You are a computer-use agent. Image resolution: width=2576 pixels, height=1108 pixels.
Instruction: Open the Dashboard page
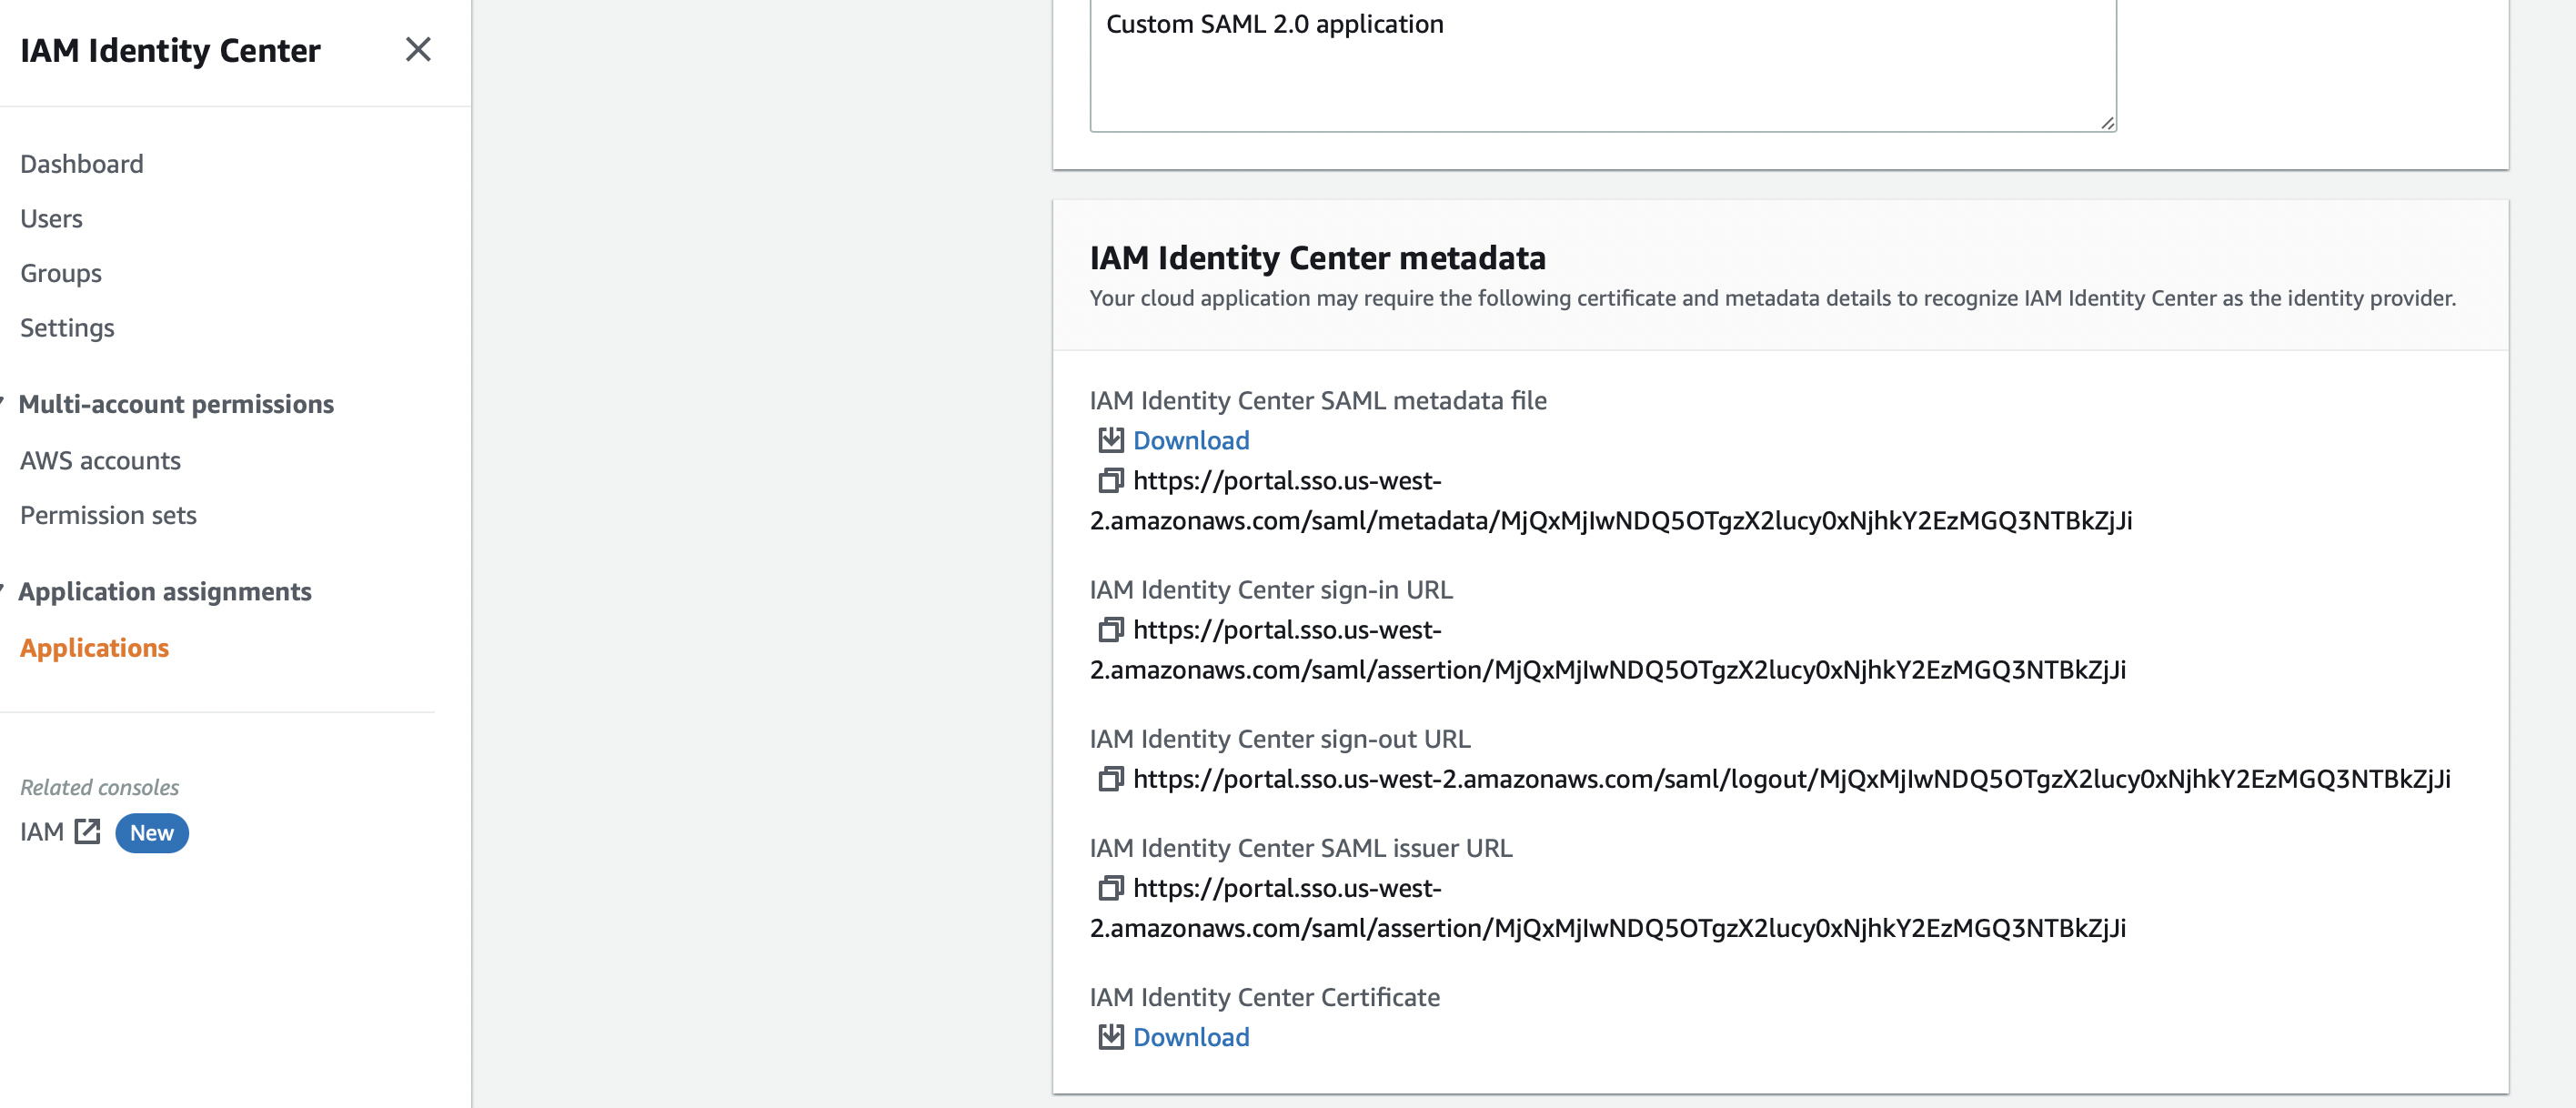tap(81, 163)
